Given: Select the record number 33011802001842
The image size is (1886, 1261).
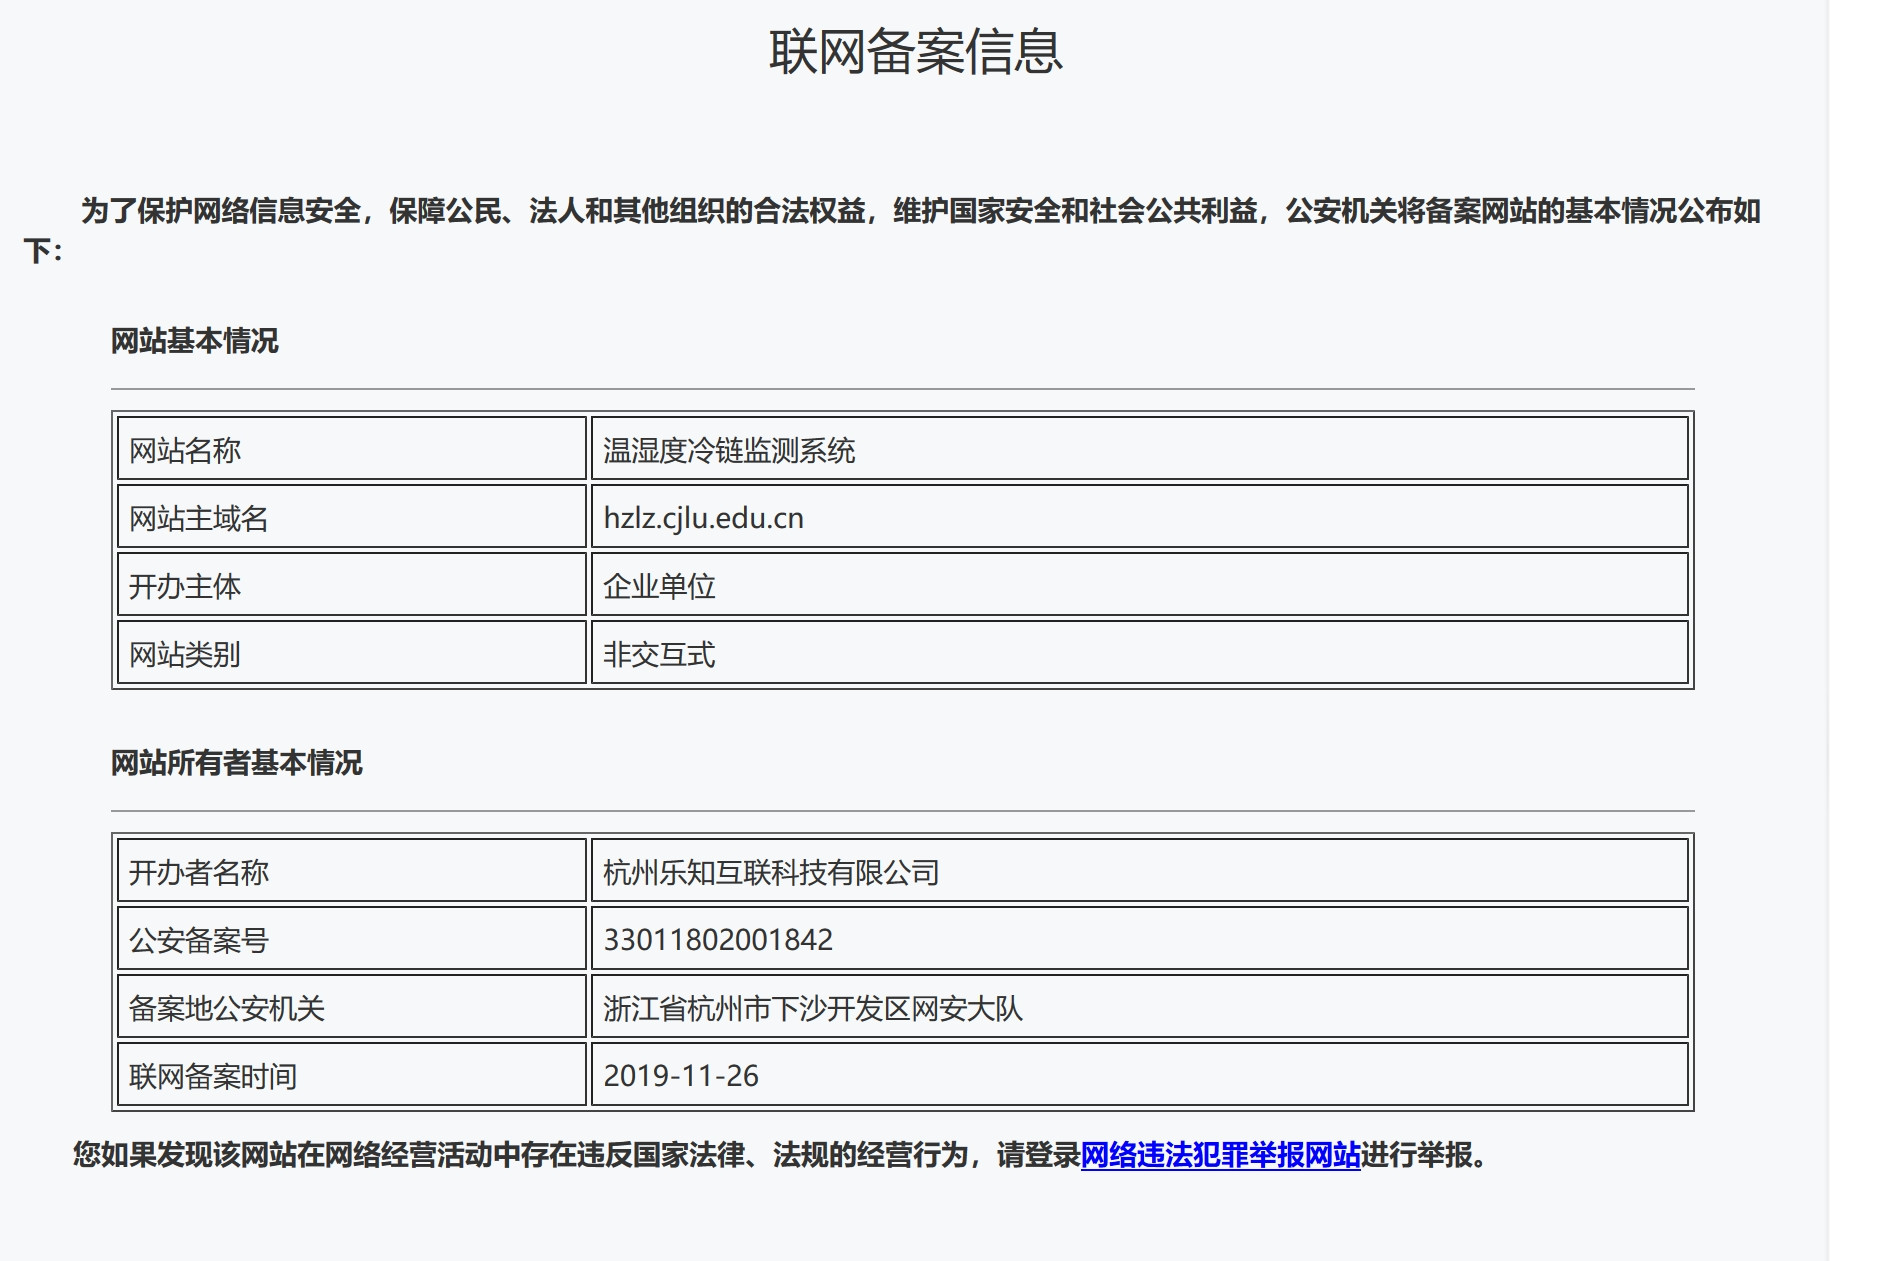Looking at the screenshot, I should 718,940.
